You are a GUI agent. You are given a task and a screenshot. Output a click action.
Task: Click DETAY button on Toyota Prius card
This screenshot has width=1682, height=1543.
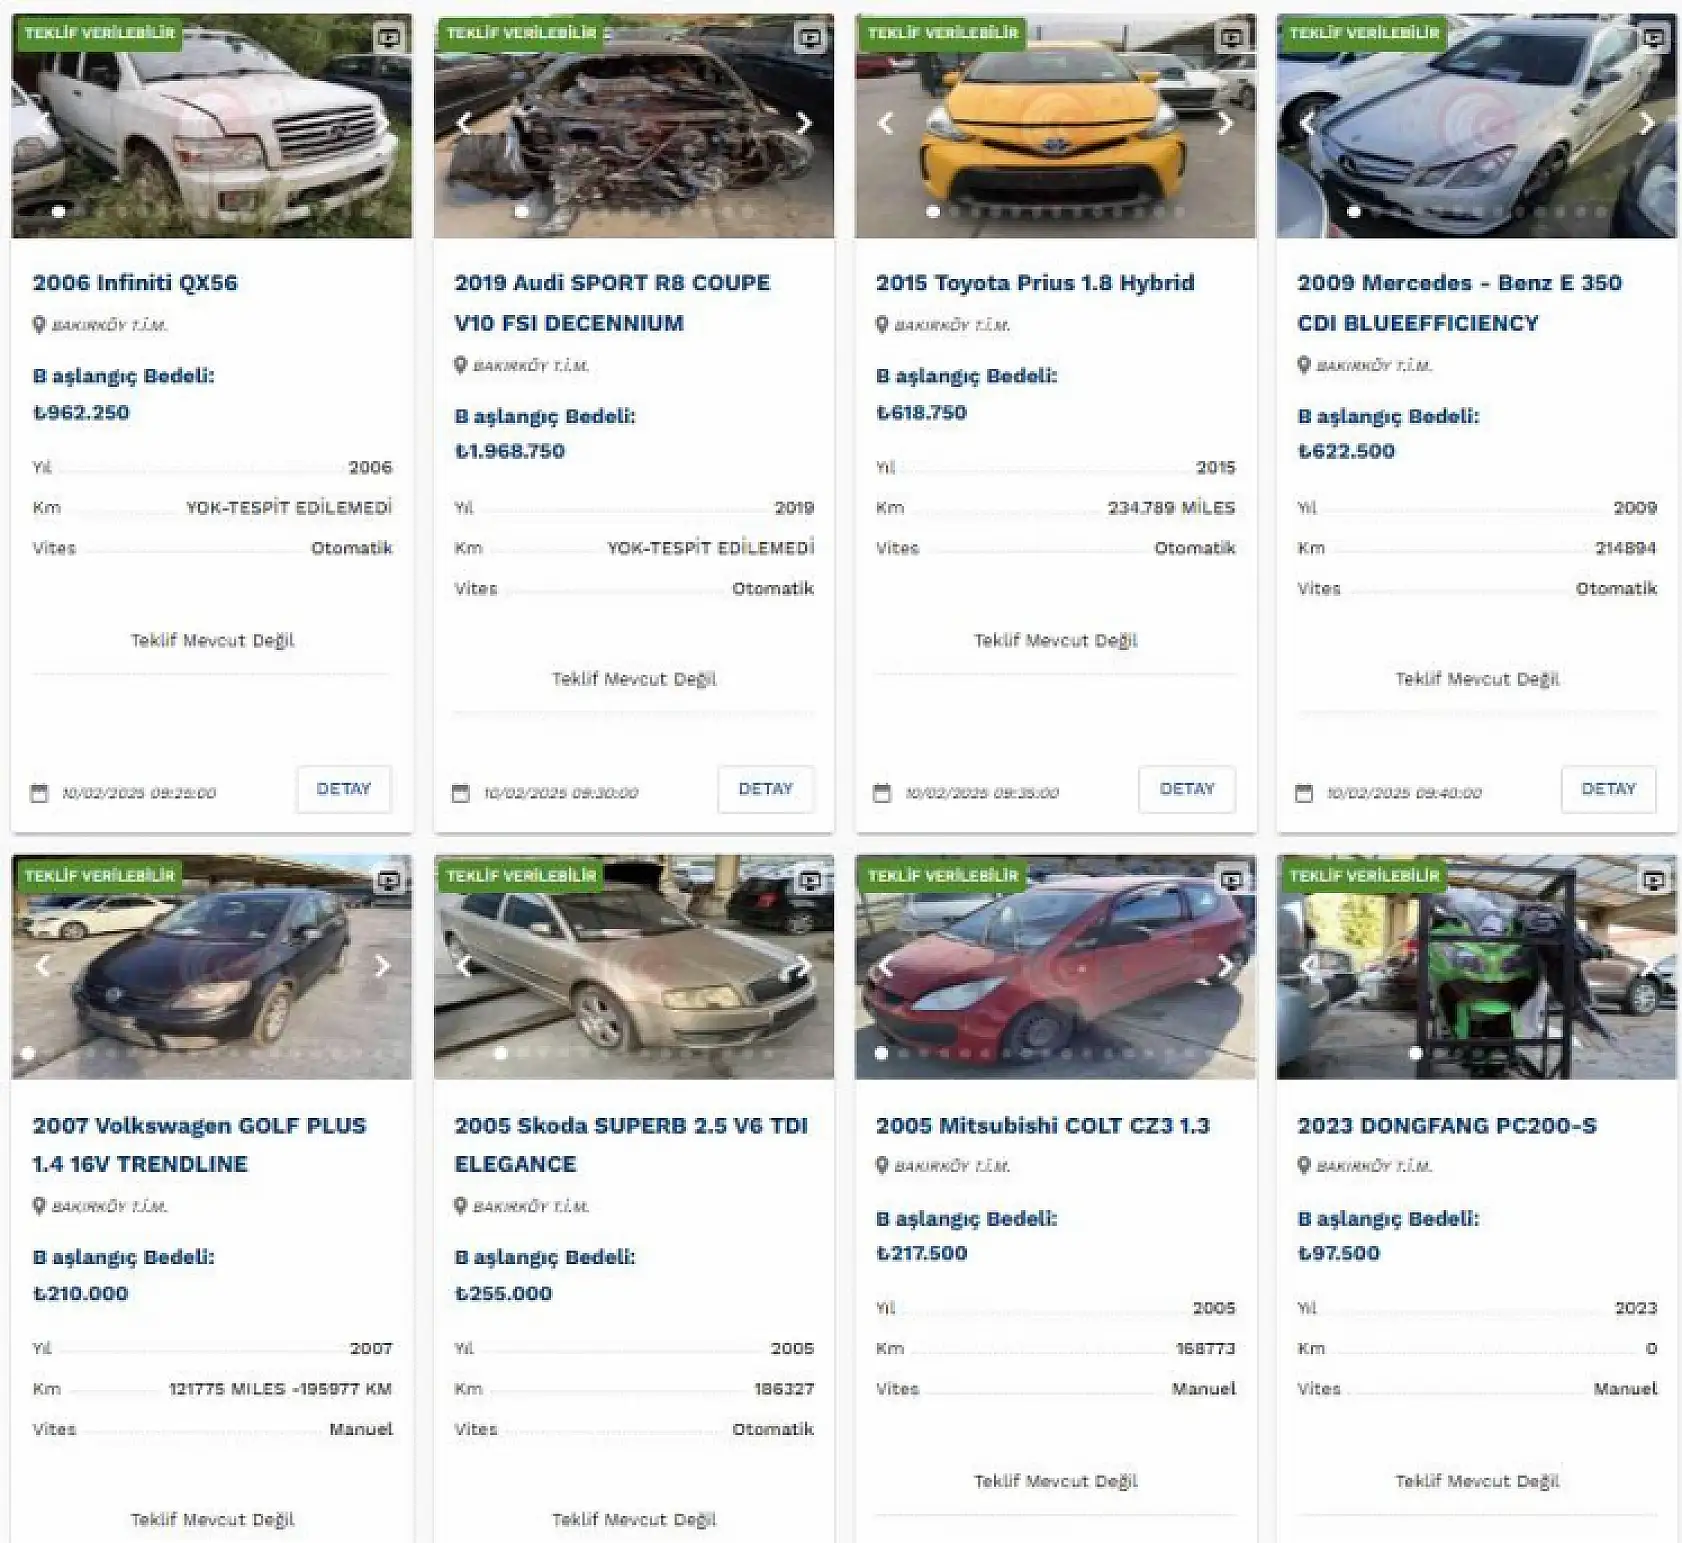[x=1187, y=789]
